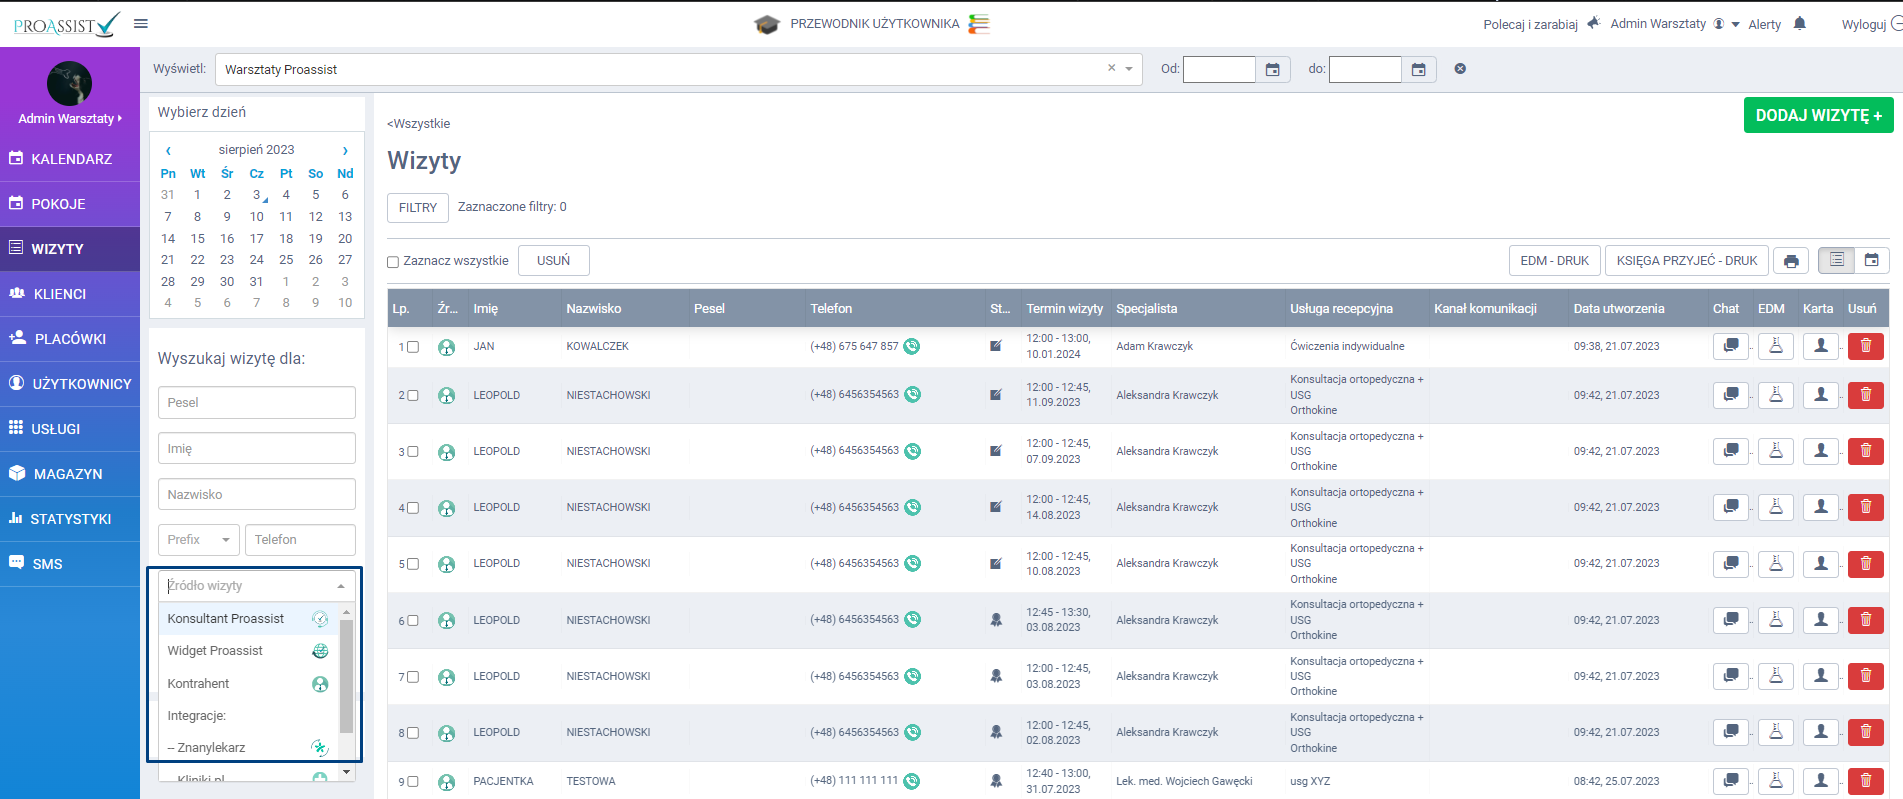Choose Znanylekarz integration option
The width and height of the screenshot is (1903, 799).
click(248, 748)
